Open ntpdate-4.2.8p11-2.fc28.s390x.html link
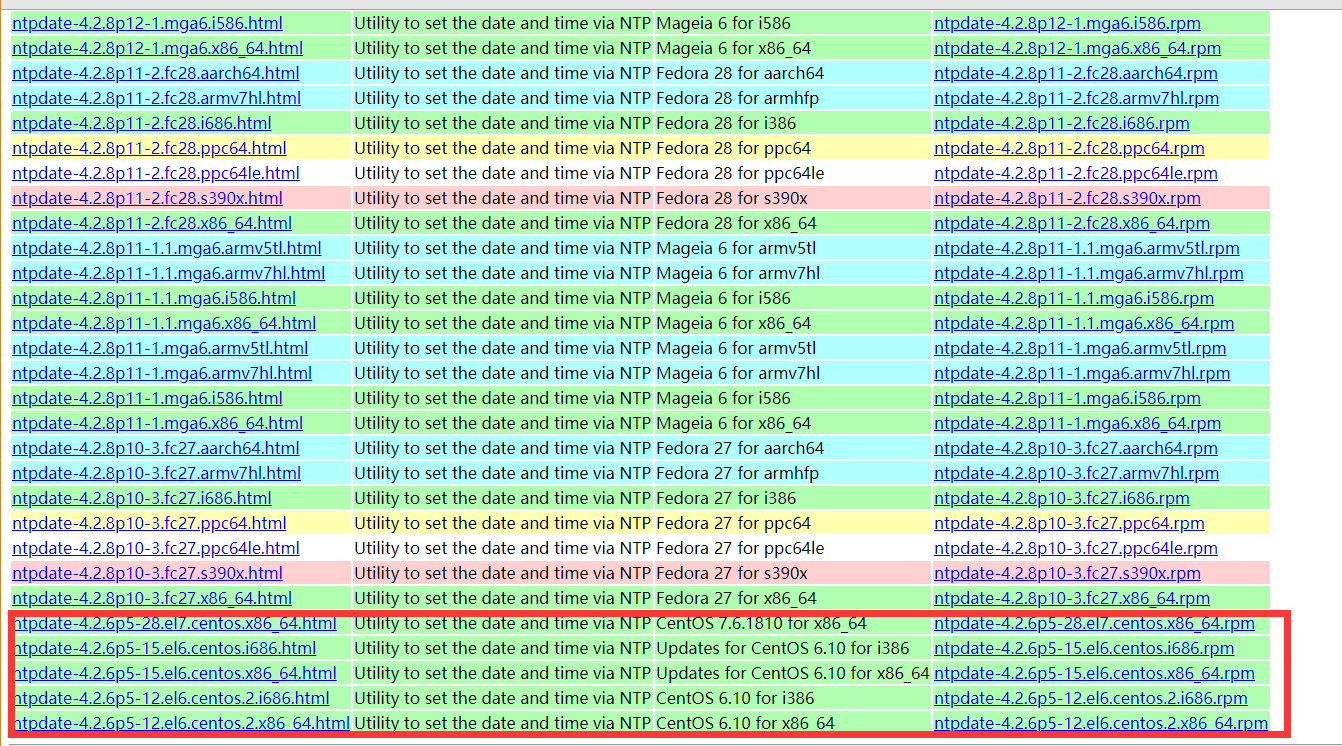 147,198
